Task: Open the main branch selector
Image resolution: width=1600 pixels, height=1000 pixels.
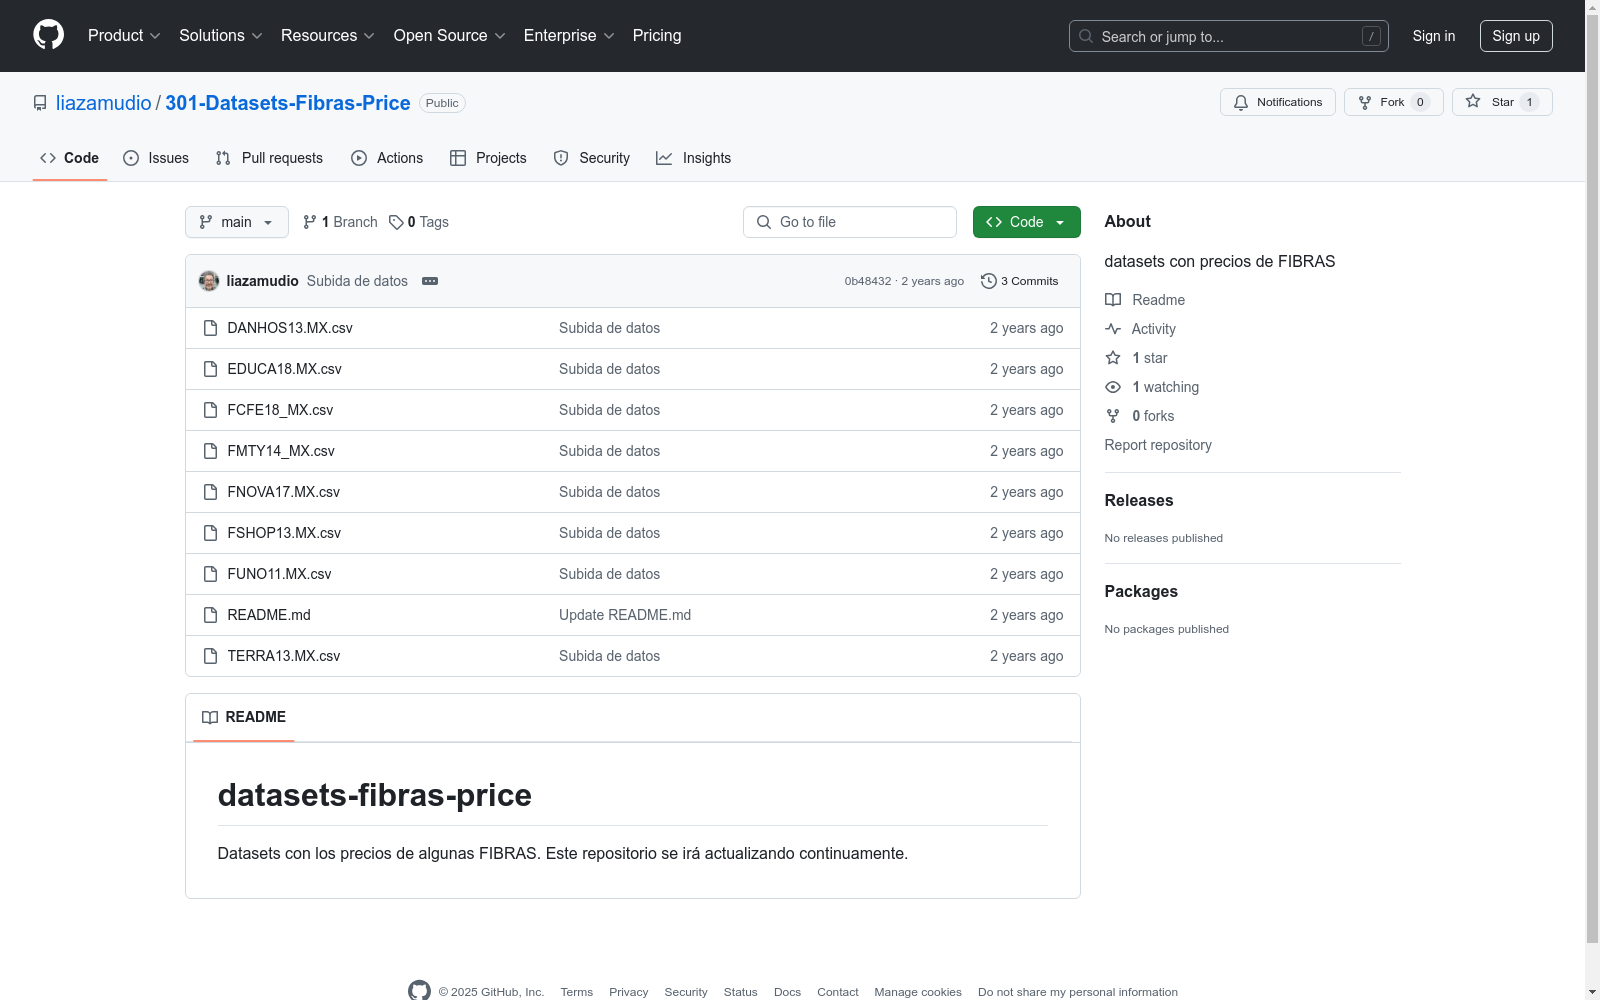Action: pos(237,222)
